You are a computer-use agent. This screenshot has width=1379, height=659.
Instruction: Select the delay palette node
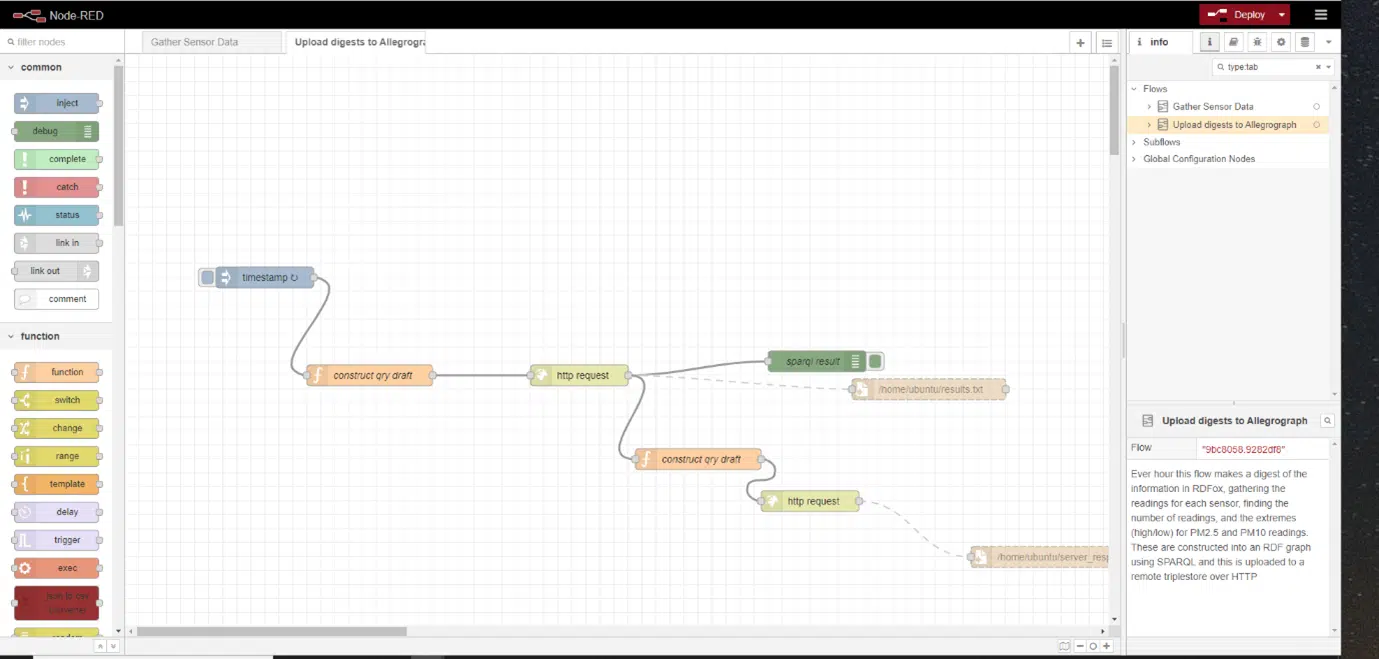57,512
